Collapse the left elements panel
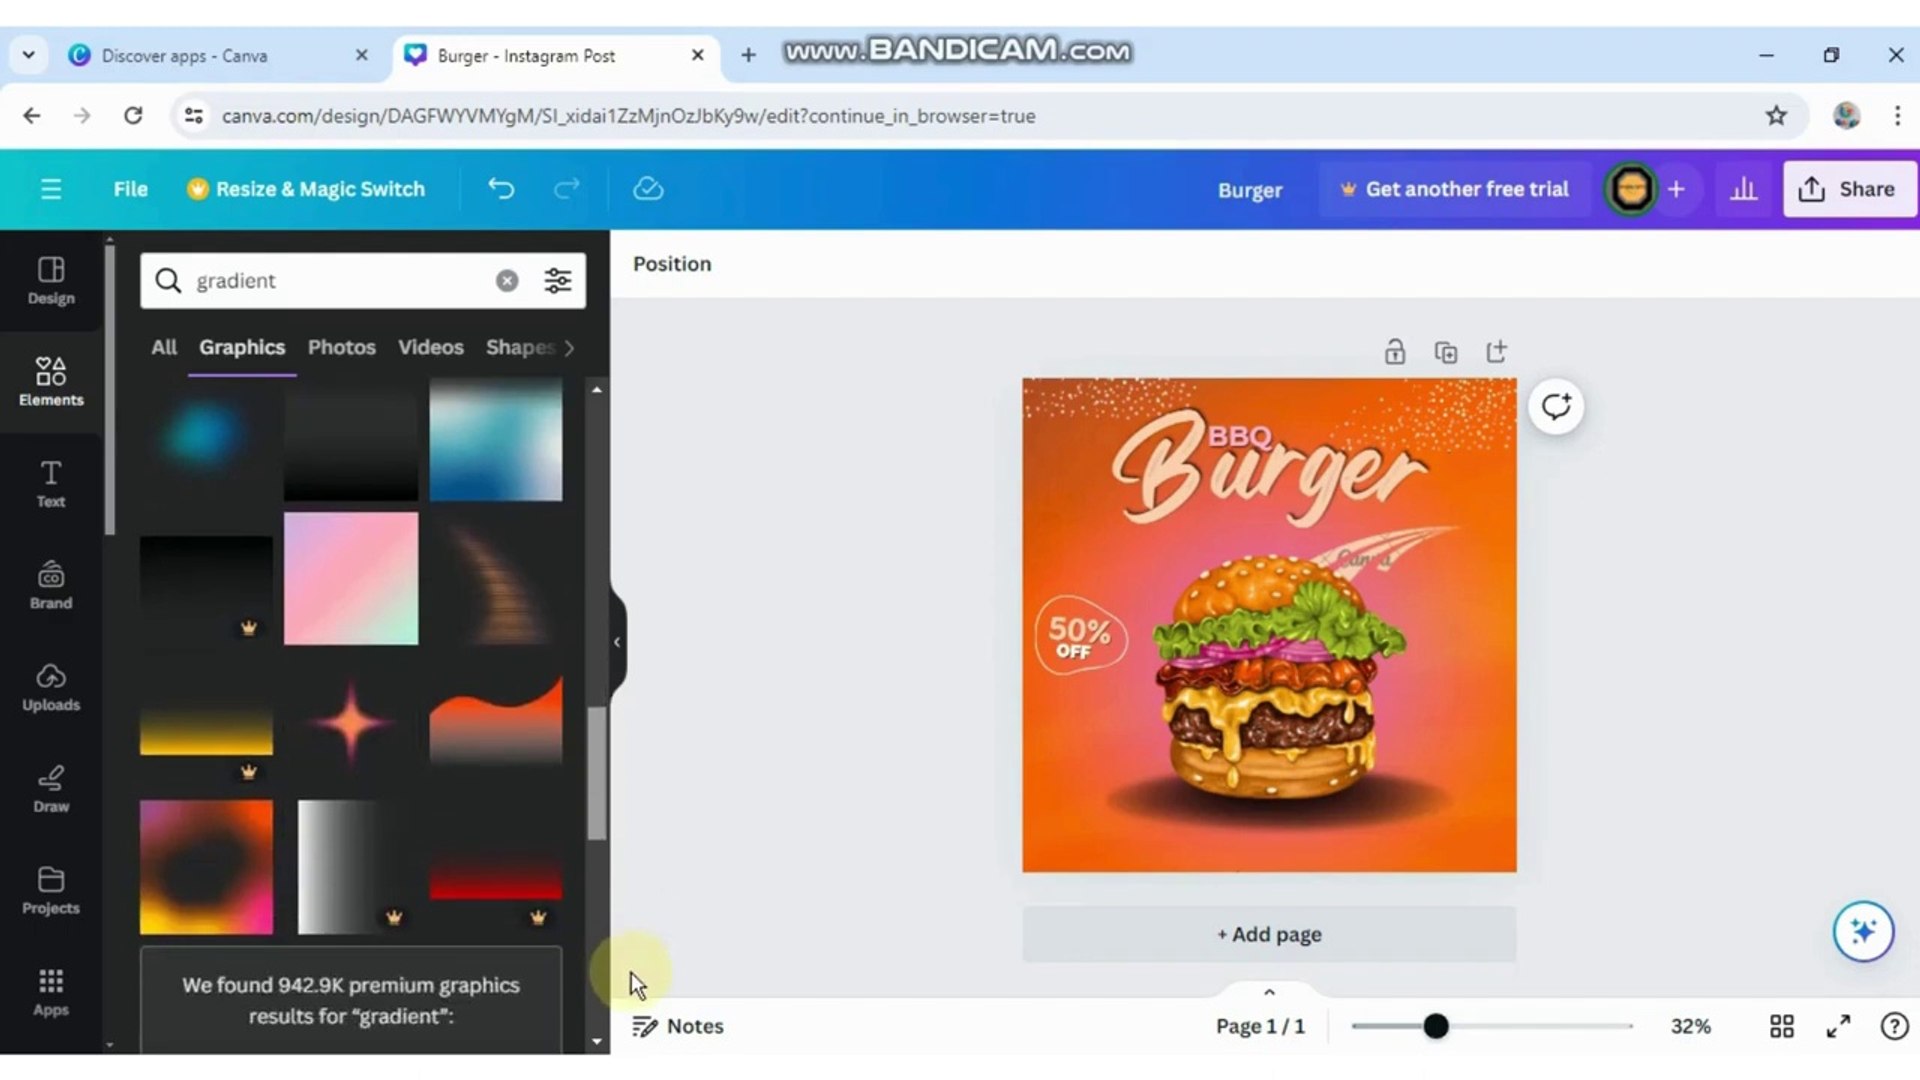Viewport: 1920px width, 1080px height. (x=616, y=641)
